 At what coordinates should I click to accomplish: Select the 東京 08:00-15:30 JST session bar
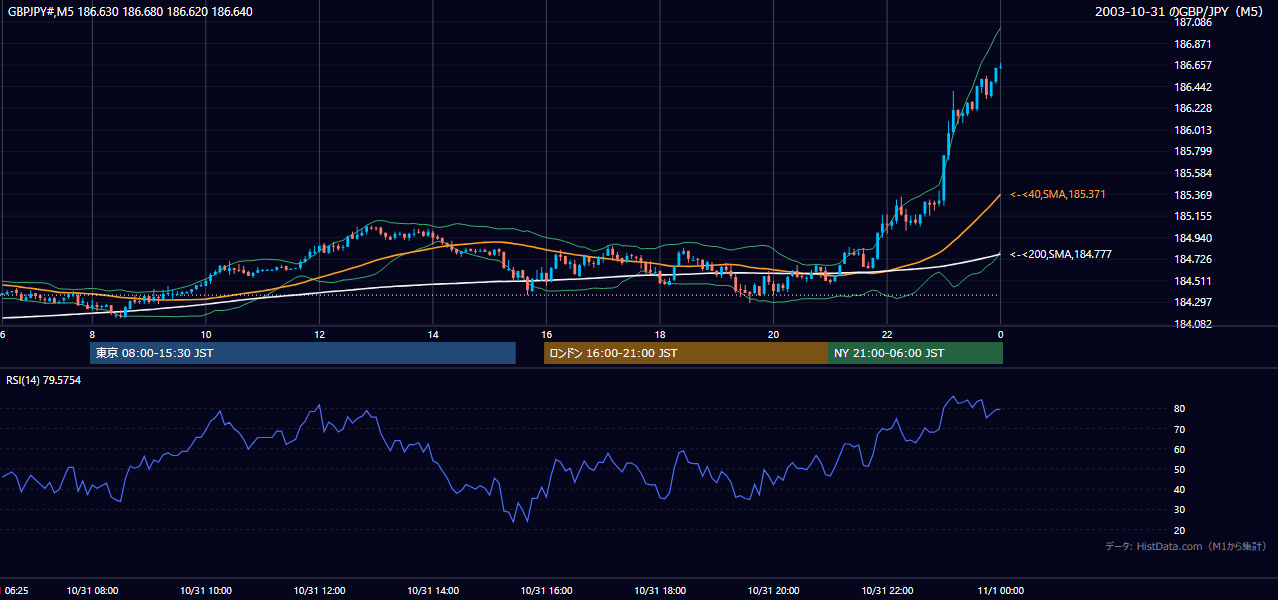[x=302, y=353]
